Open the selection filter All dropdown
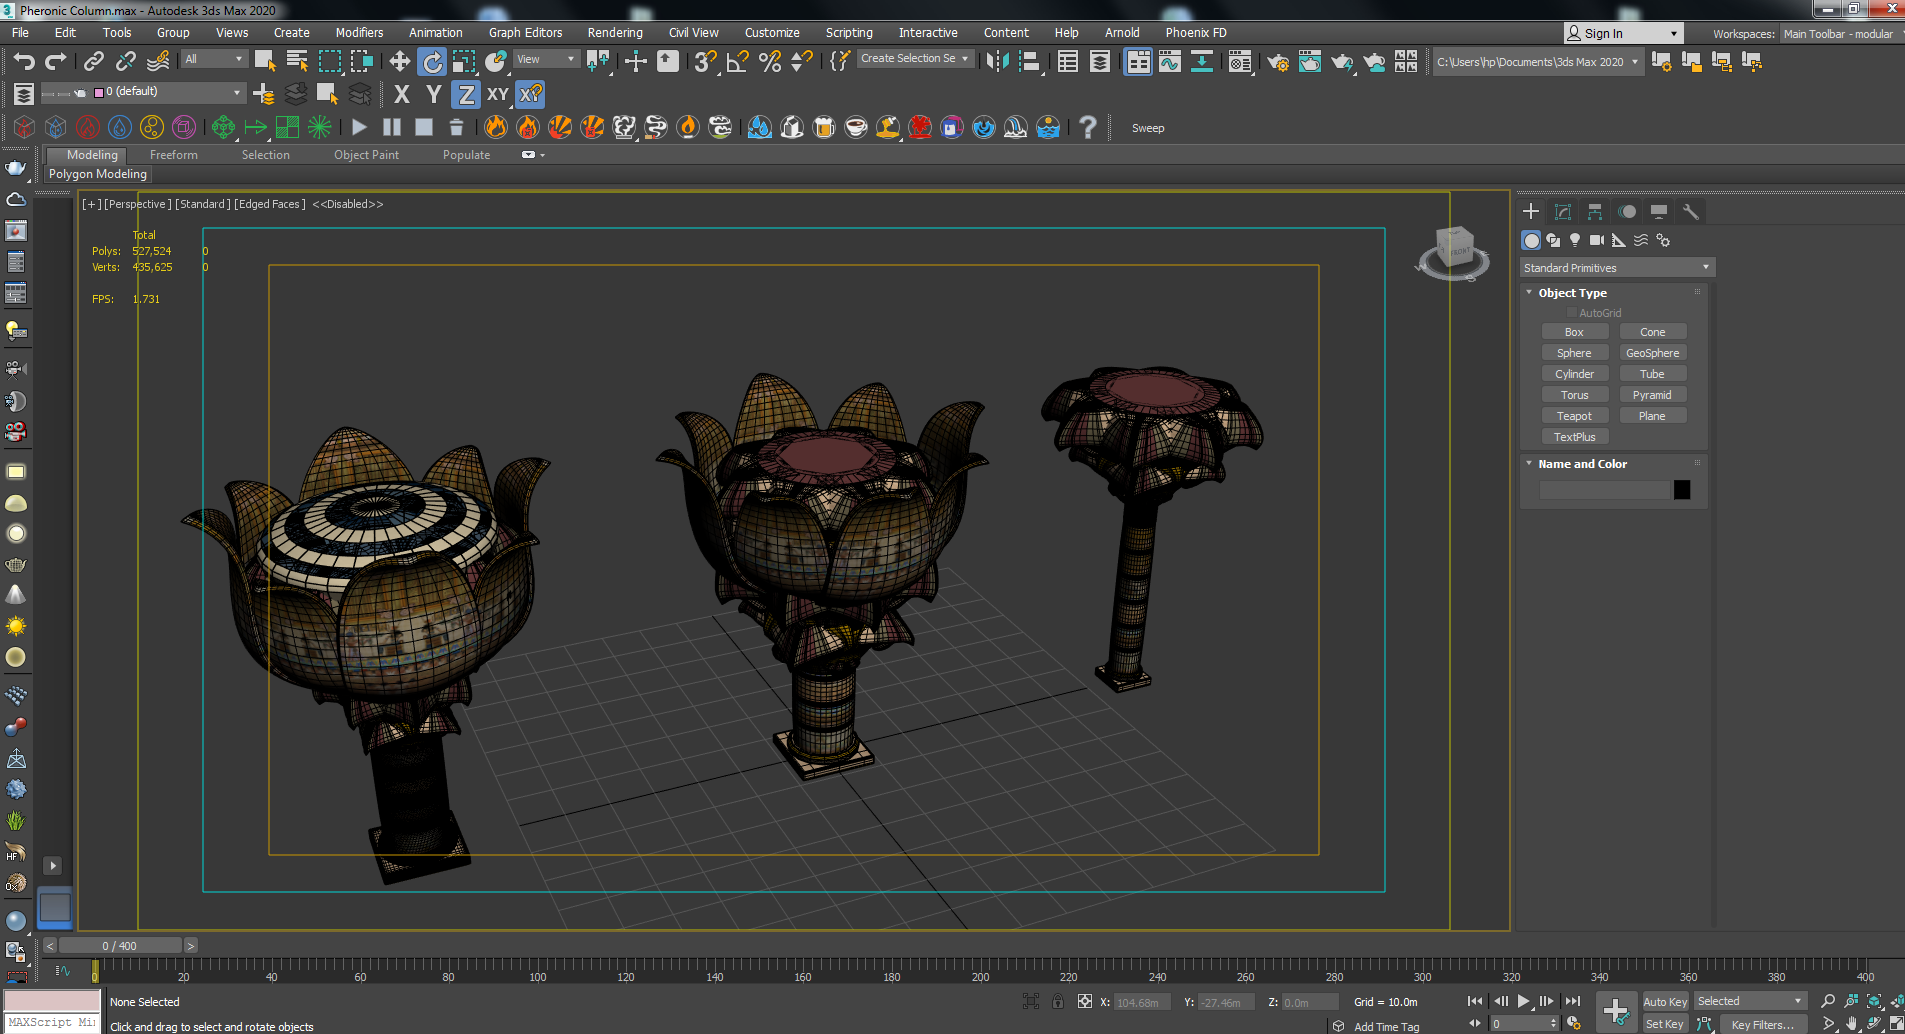The height and width of the screenshot is (1034, 1905). 213,60
